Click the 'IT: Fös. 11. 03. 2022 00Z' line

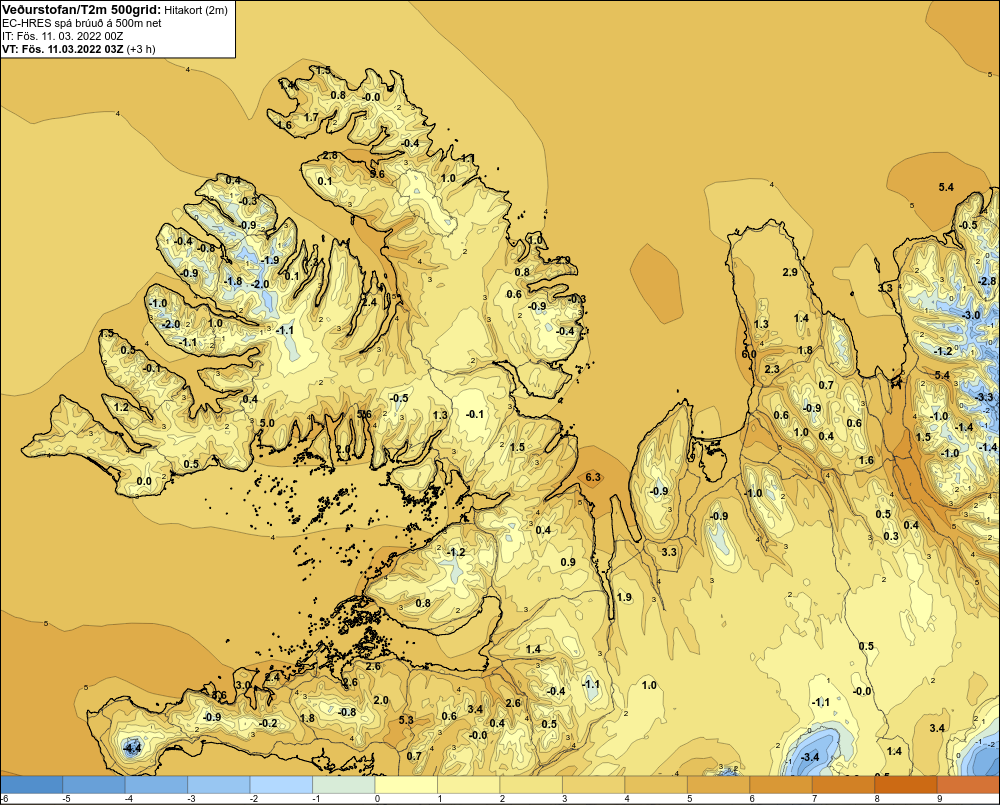[x=62, y=36]
